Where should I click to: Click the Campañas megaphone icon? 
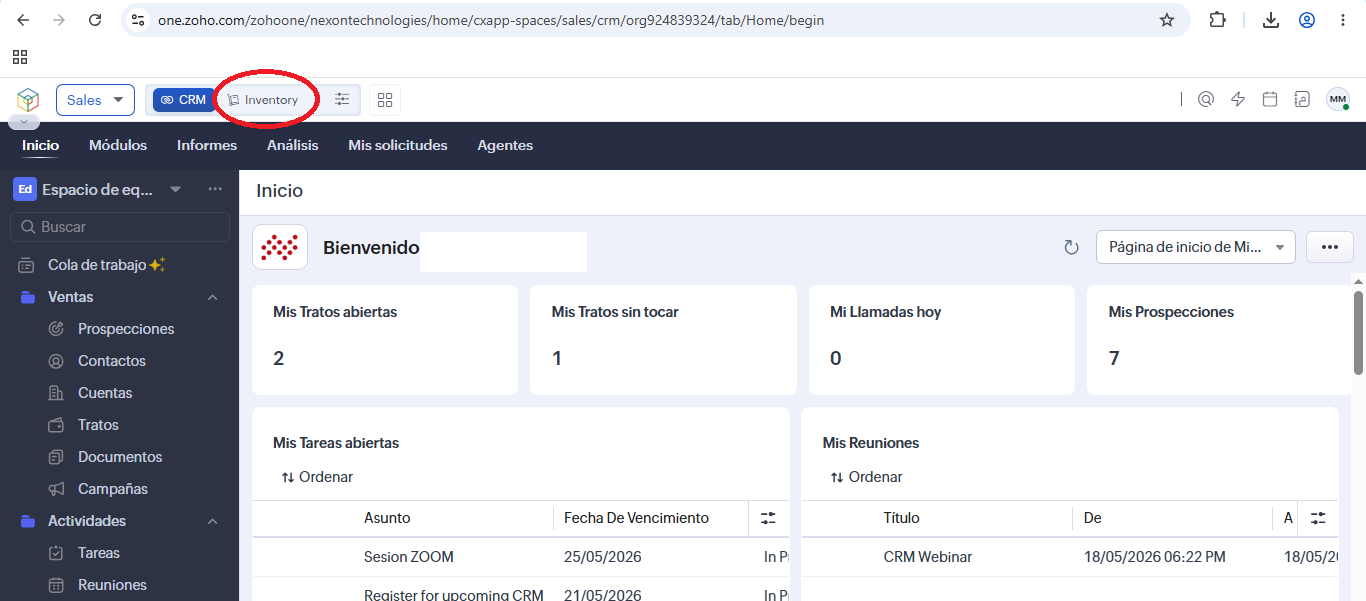click(57, 489)
